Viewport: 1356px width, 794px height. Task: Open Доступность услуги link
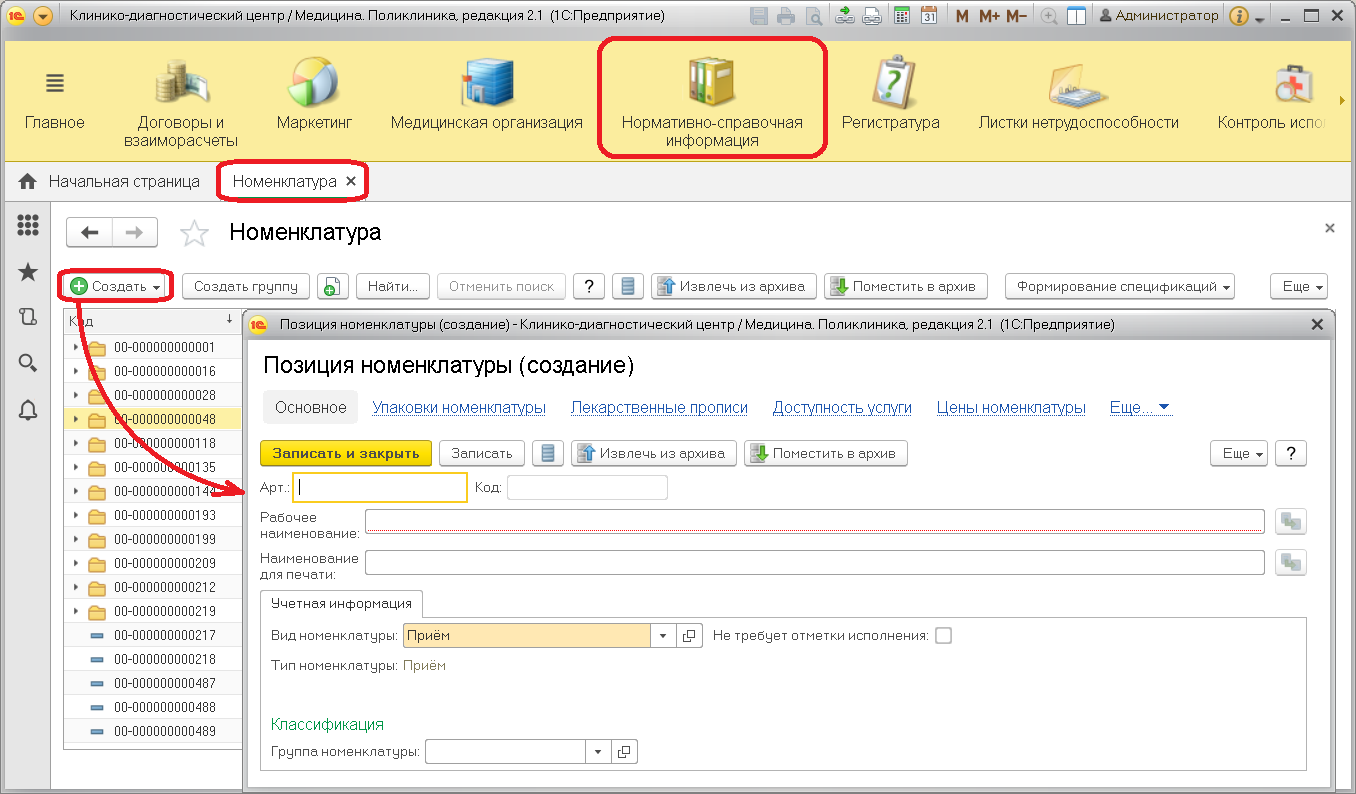click(842, 407)
